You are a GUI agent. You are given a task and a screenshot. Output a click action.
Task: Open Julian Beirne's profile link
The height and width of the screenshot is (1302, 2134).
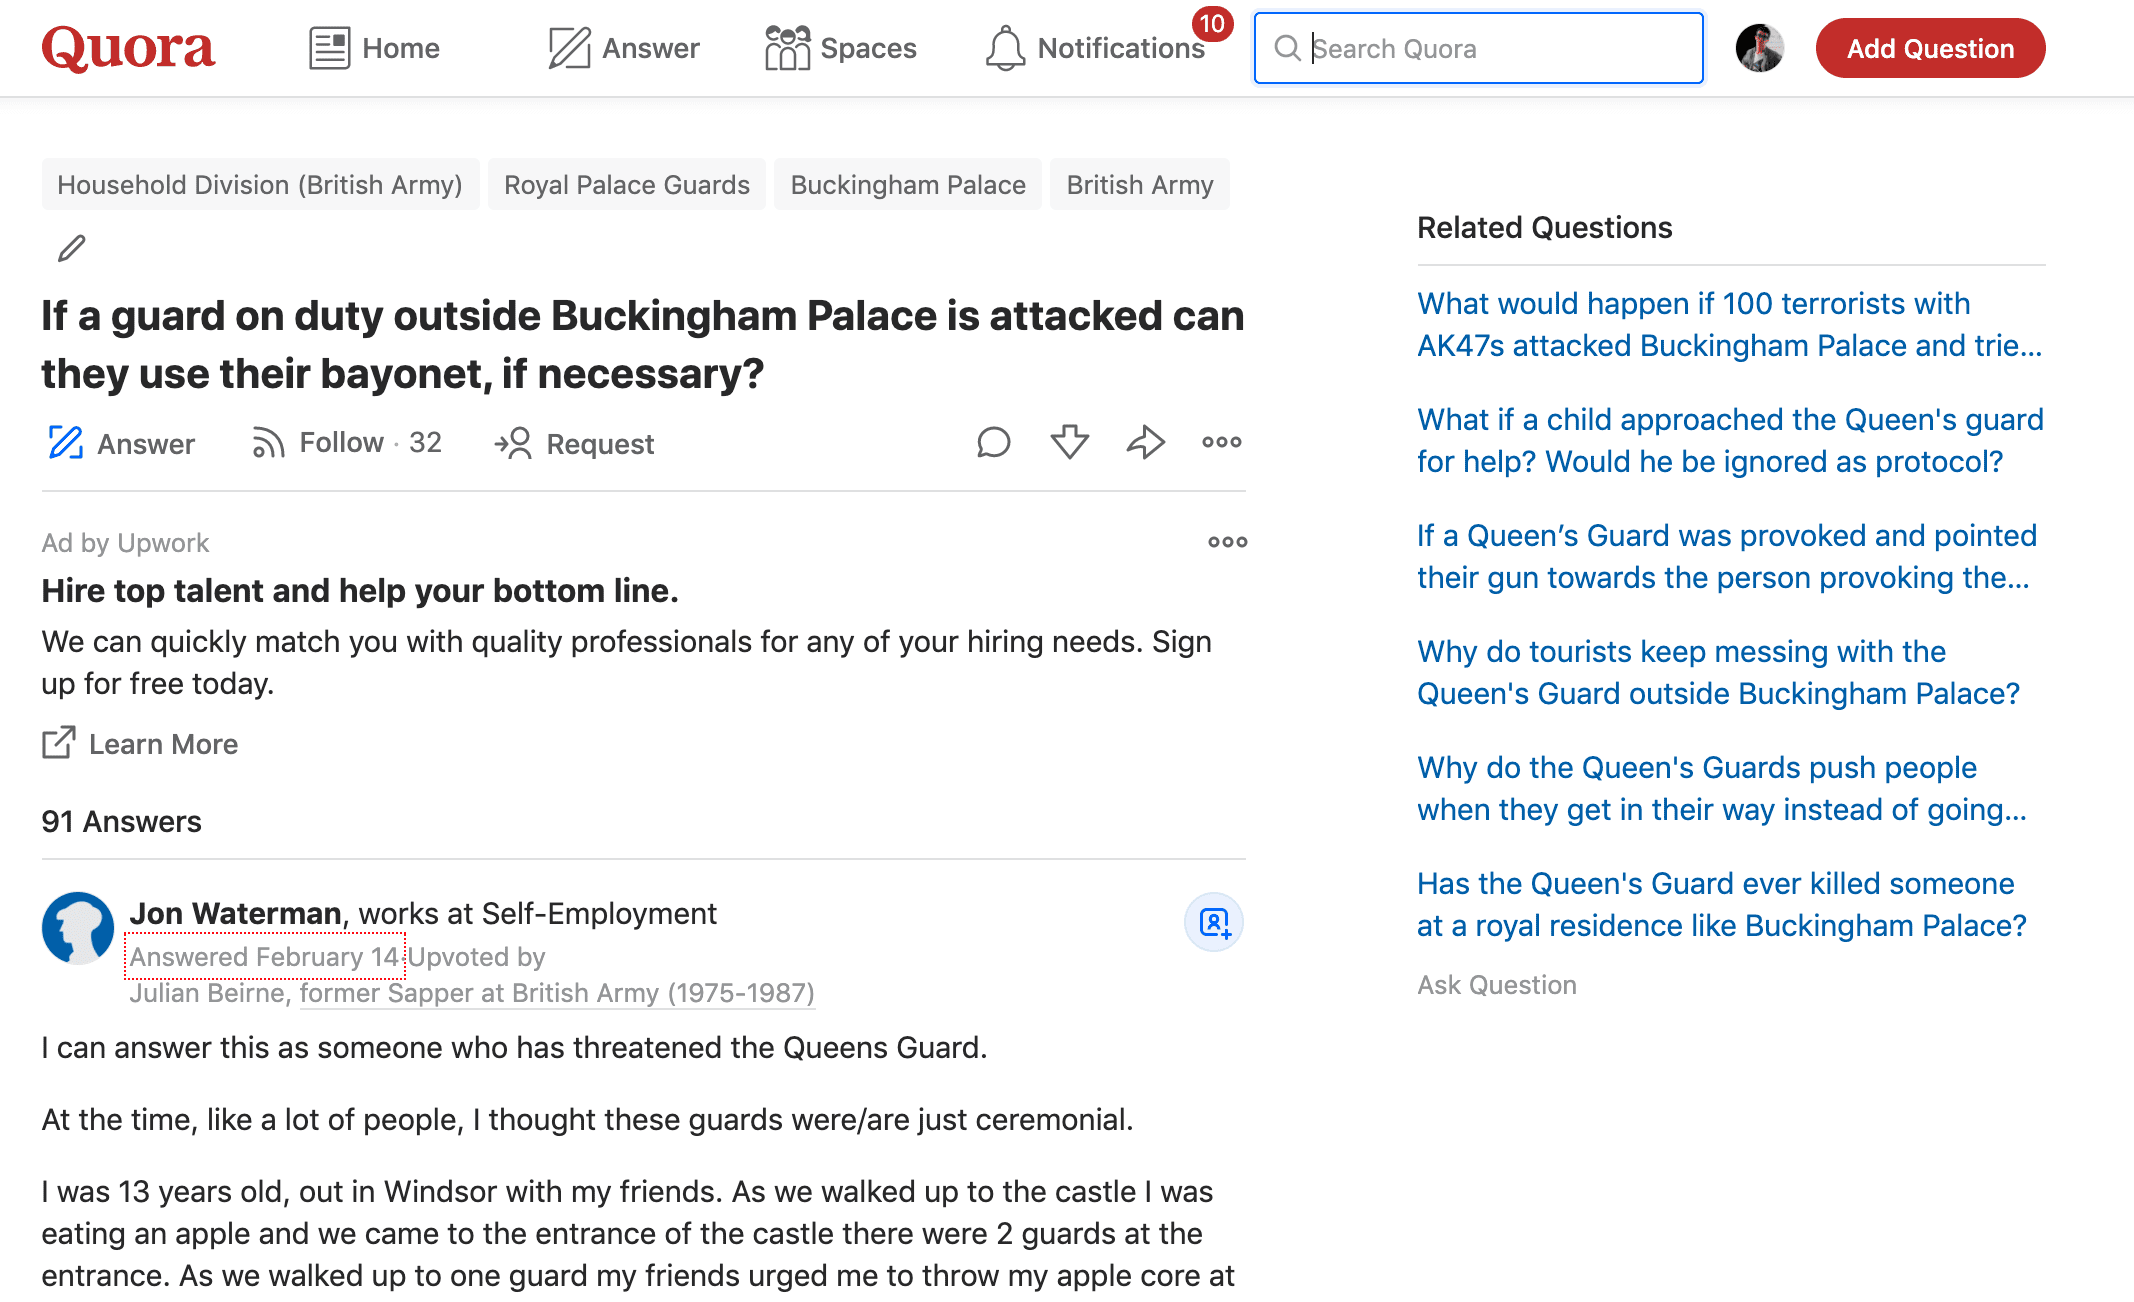point(207,993)
